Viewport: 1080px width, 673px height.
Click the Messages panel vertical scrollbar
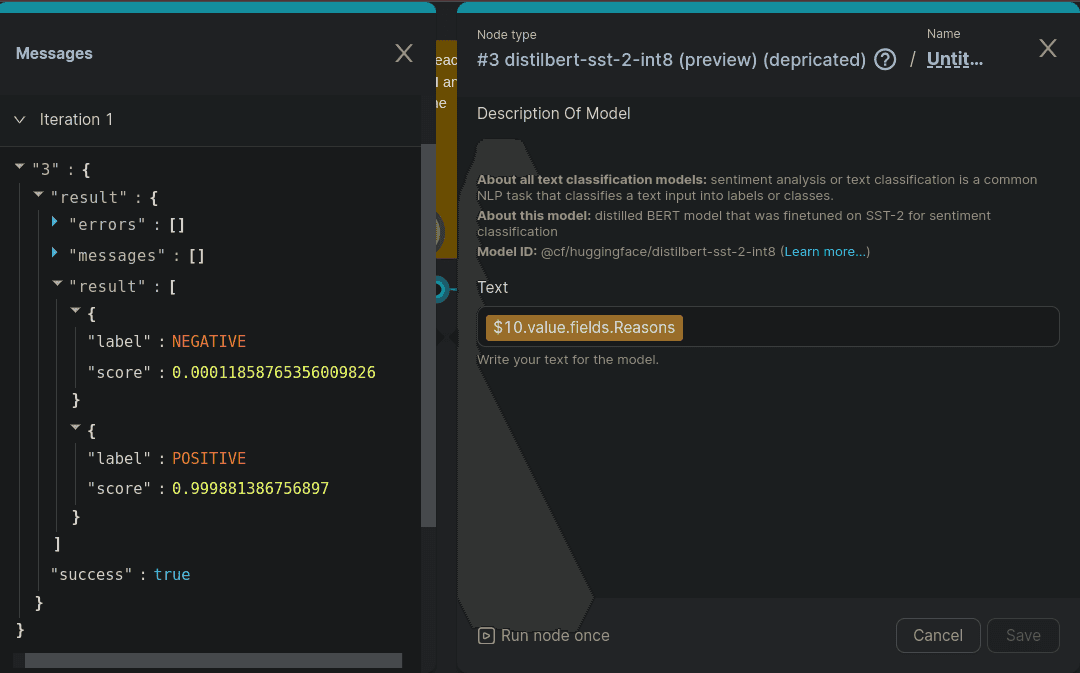point(428,335)
